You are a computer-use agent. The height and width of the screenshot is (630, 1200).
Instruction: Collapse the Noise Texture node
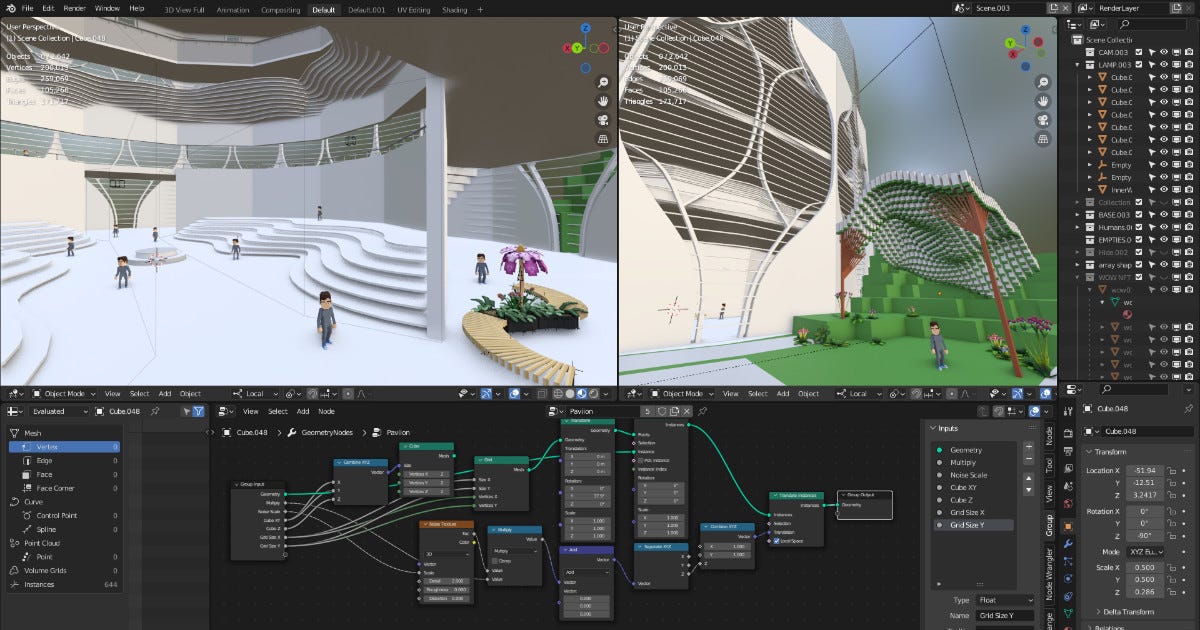coord(424,524)
